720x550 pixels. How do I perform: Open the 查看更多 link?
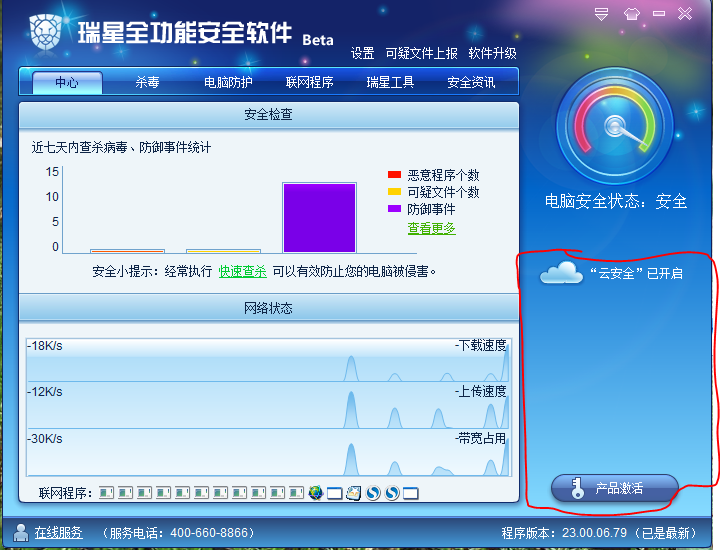tap(432, 228)
